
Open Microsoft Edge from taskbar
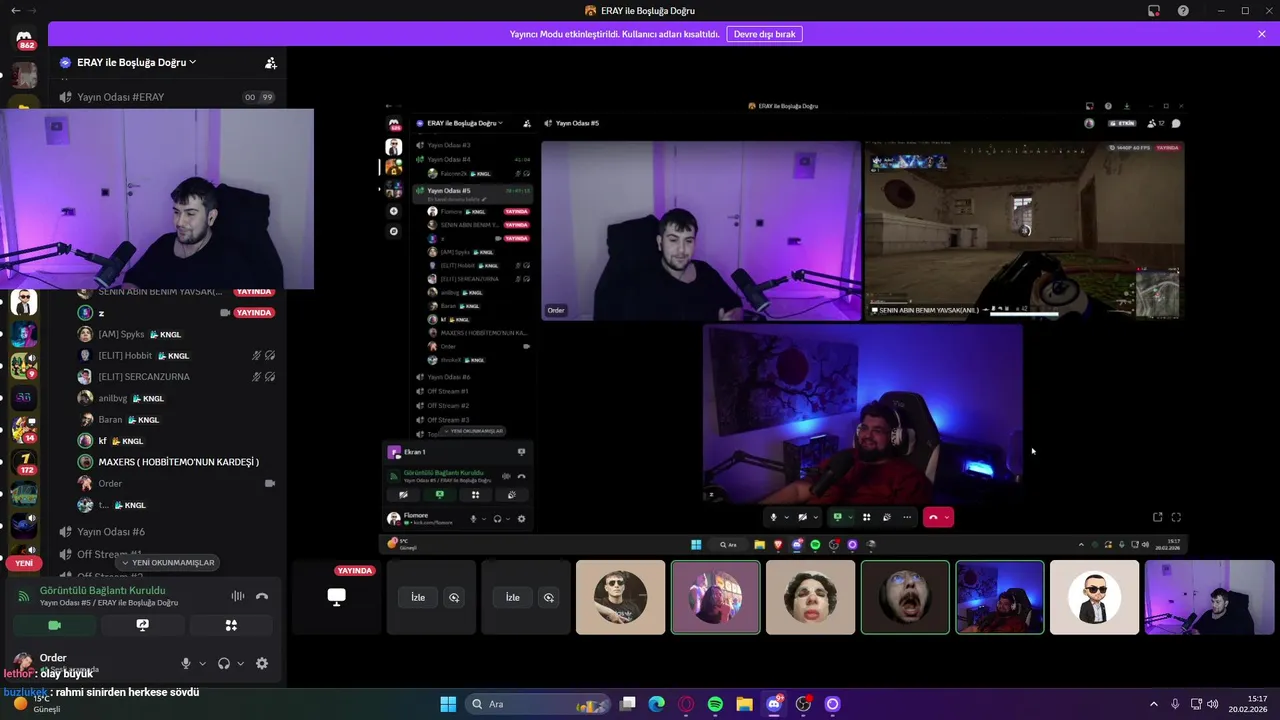coord(657,704)
